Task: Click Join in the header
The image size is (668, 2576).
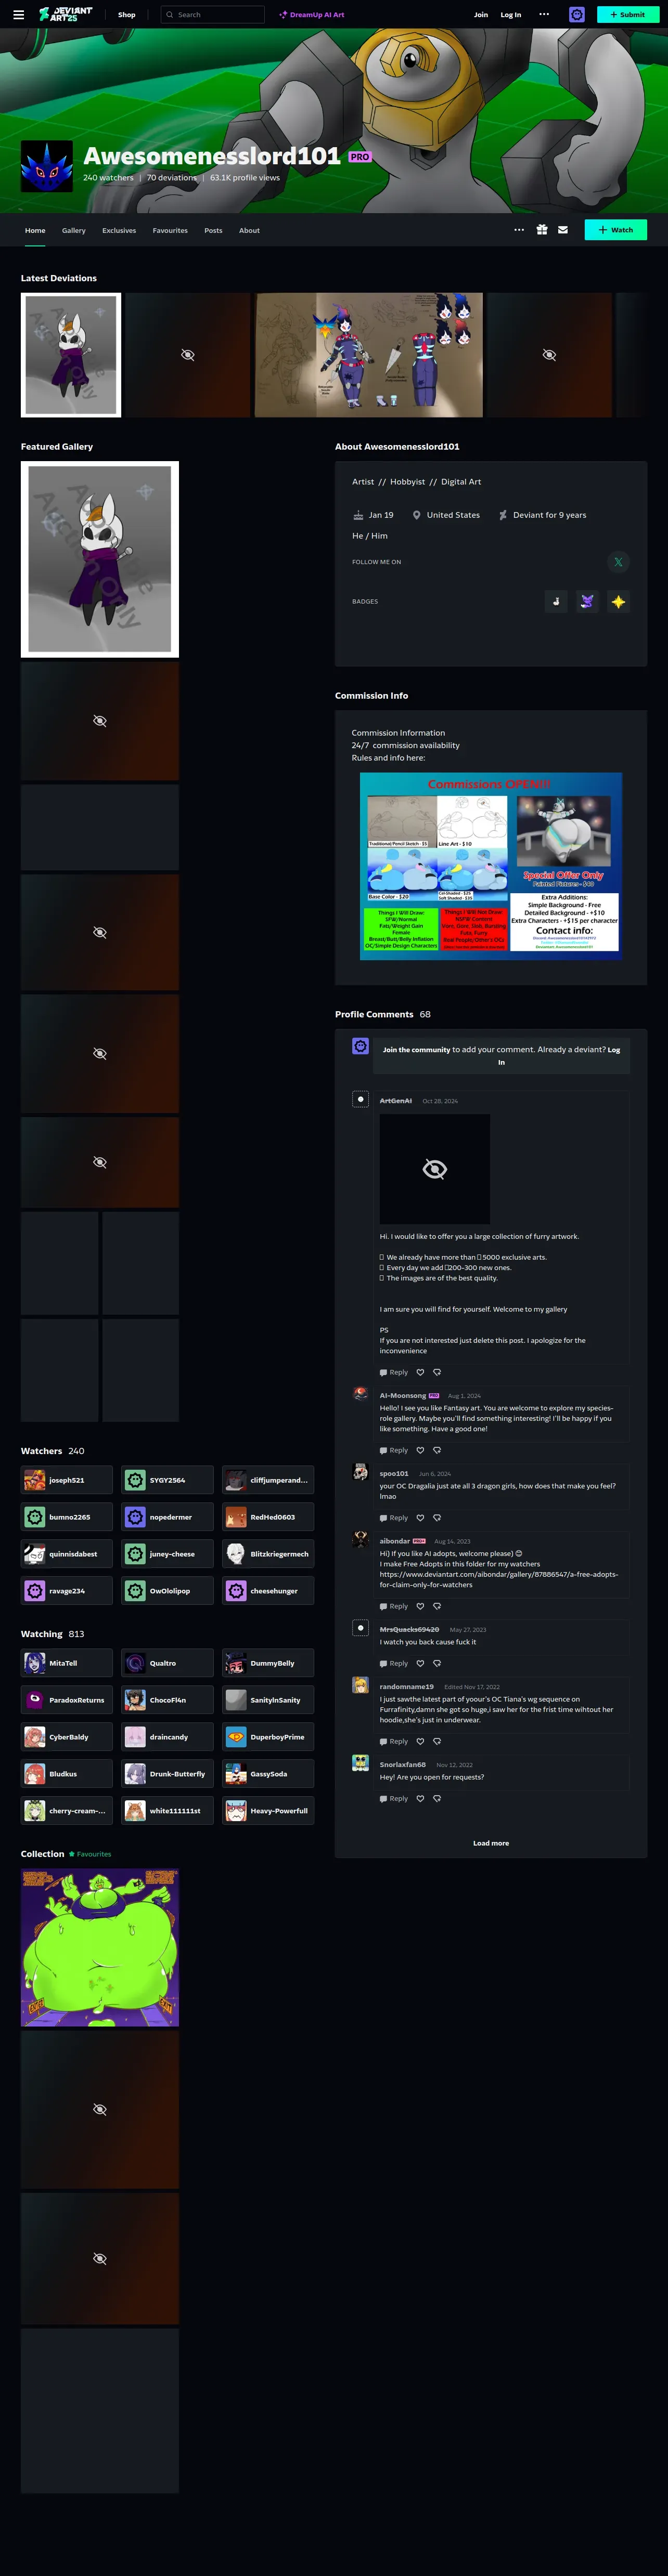Action: (481, 15)
